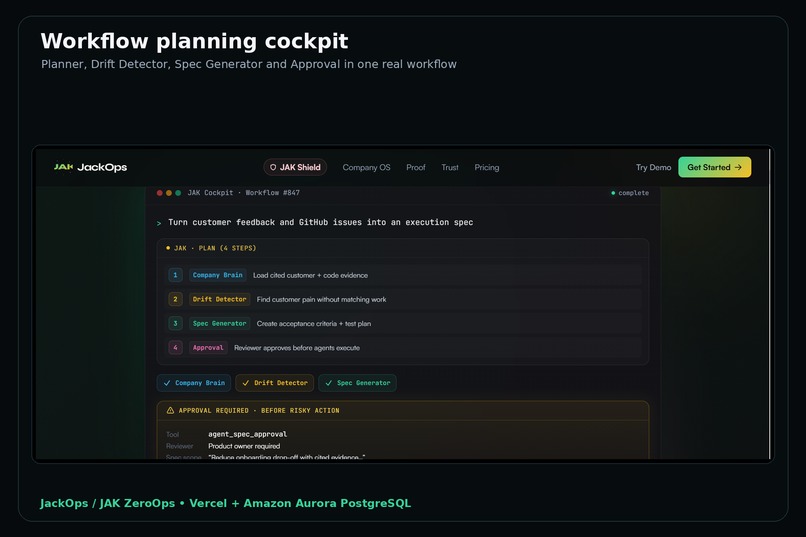Click the embedded page vertical scrollbar

pyautogui.click(x=770, y=303)
